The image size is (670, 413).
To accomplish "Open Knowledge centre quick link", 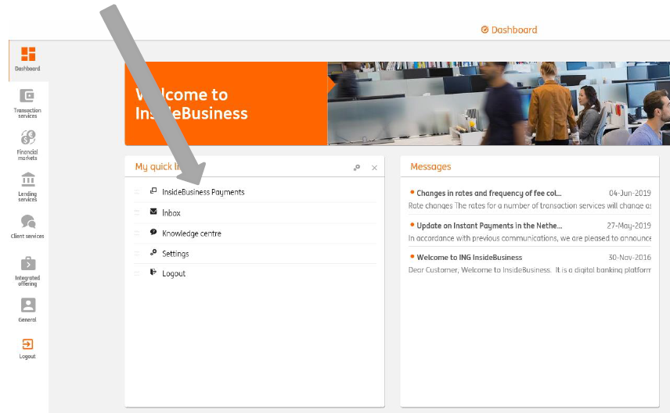I will 191,233.
